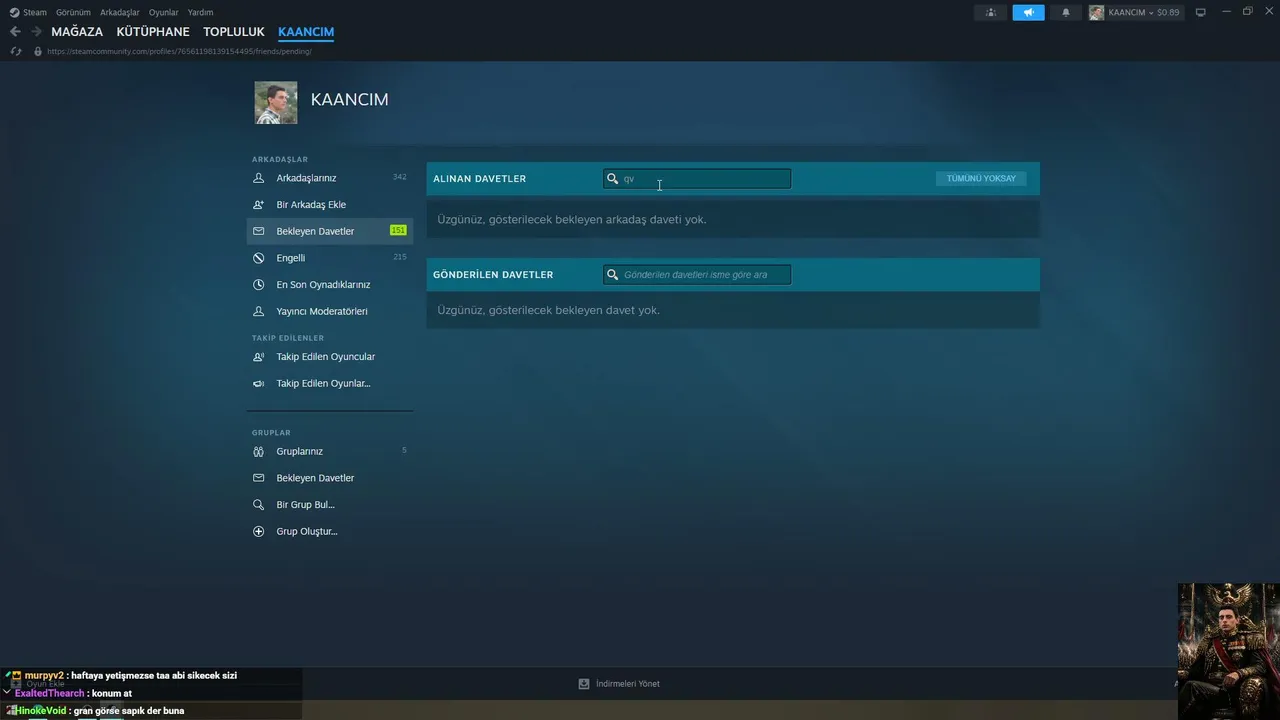Click the magnifier in Gönderilen Davetler search
The width and height of the screenshot is (1280, 720).
pos(613,274)
